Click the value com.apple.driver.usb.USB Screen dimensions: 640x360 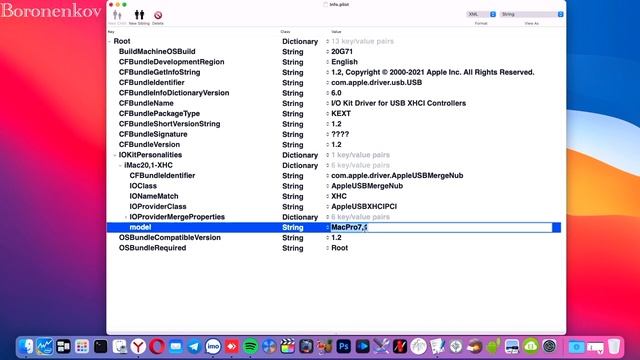[376, 82]
